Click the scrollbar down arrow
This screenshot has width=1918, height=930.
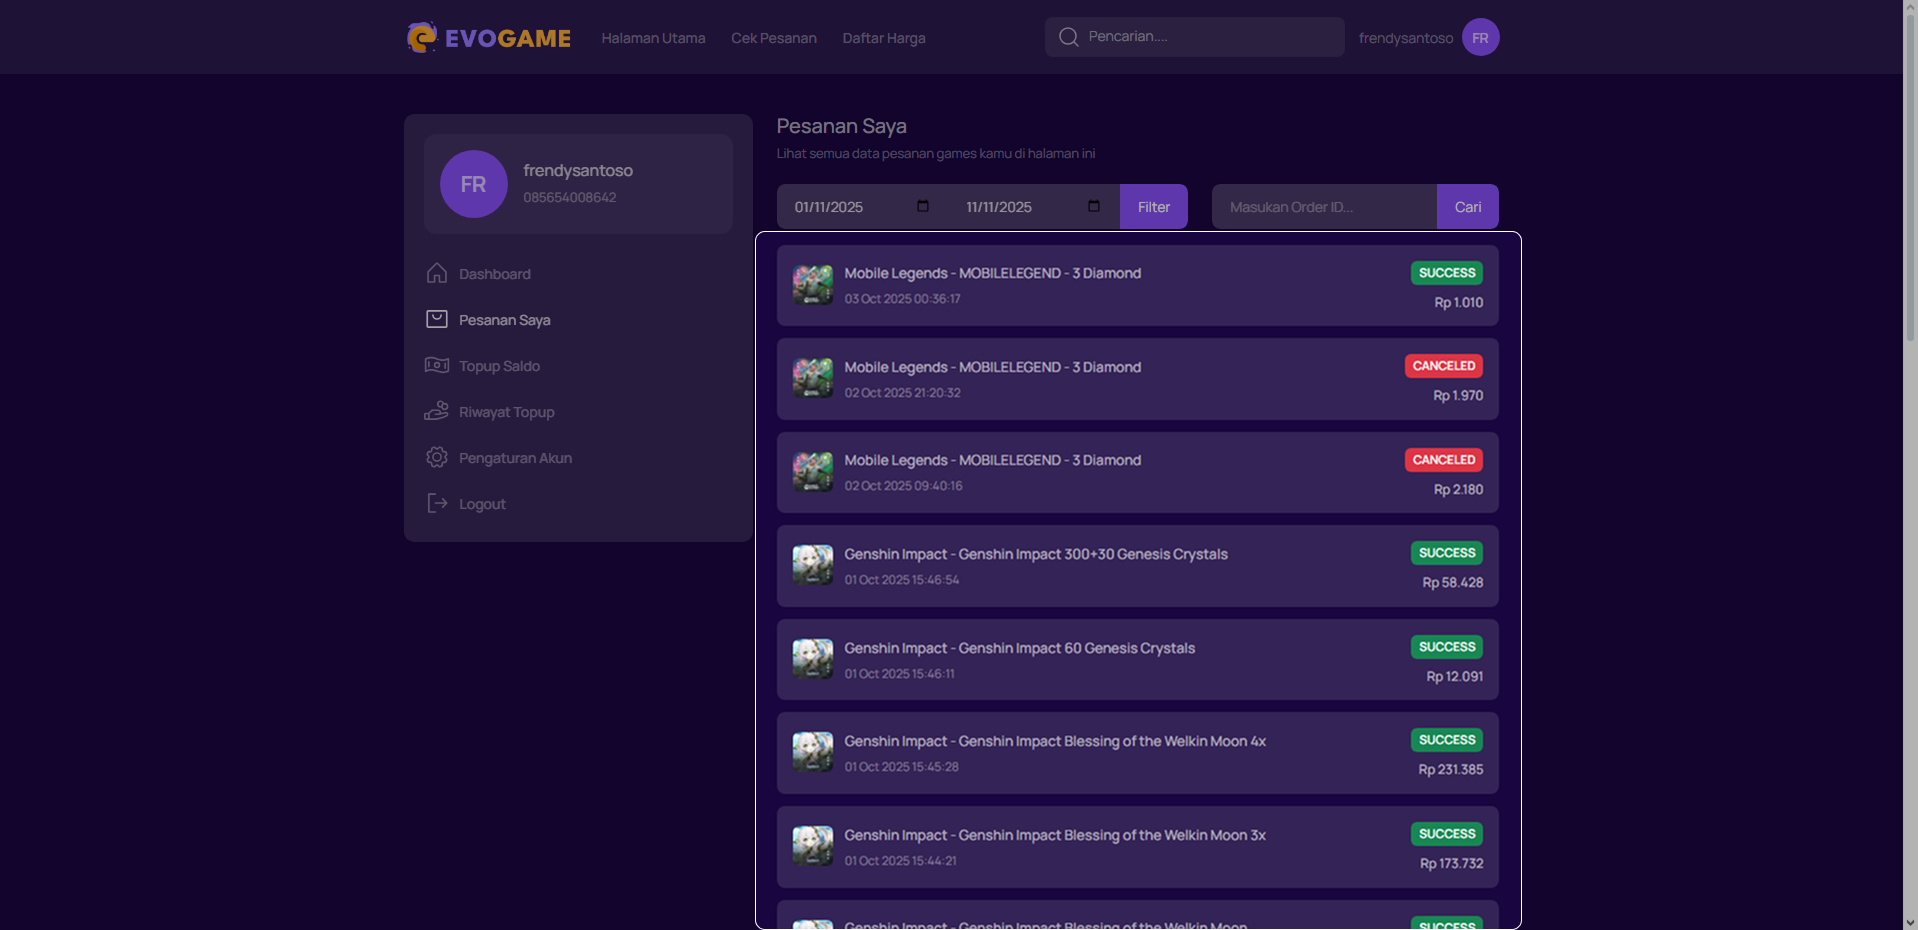coord(1910,922)
